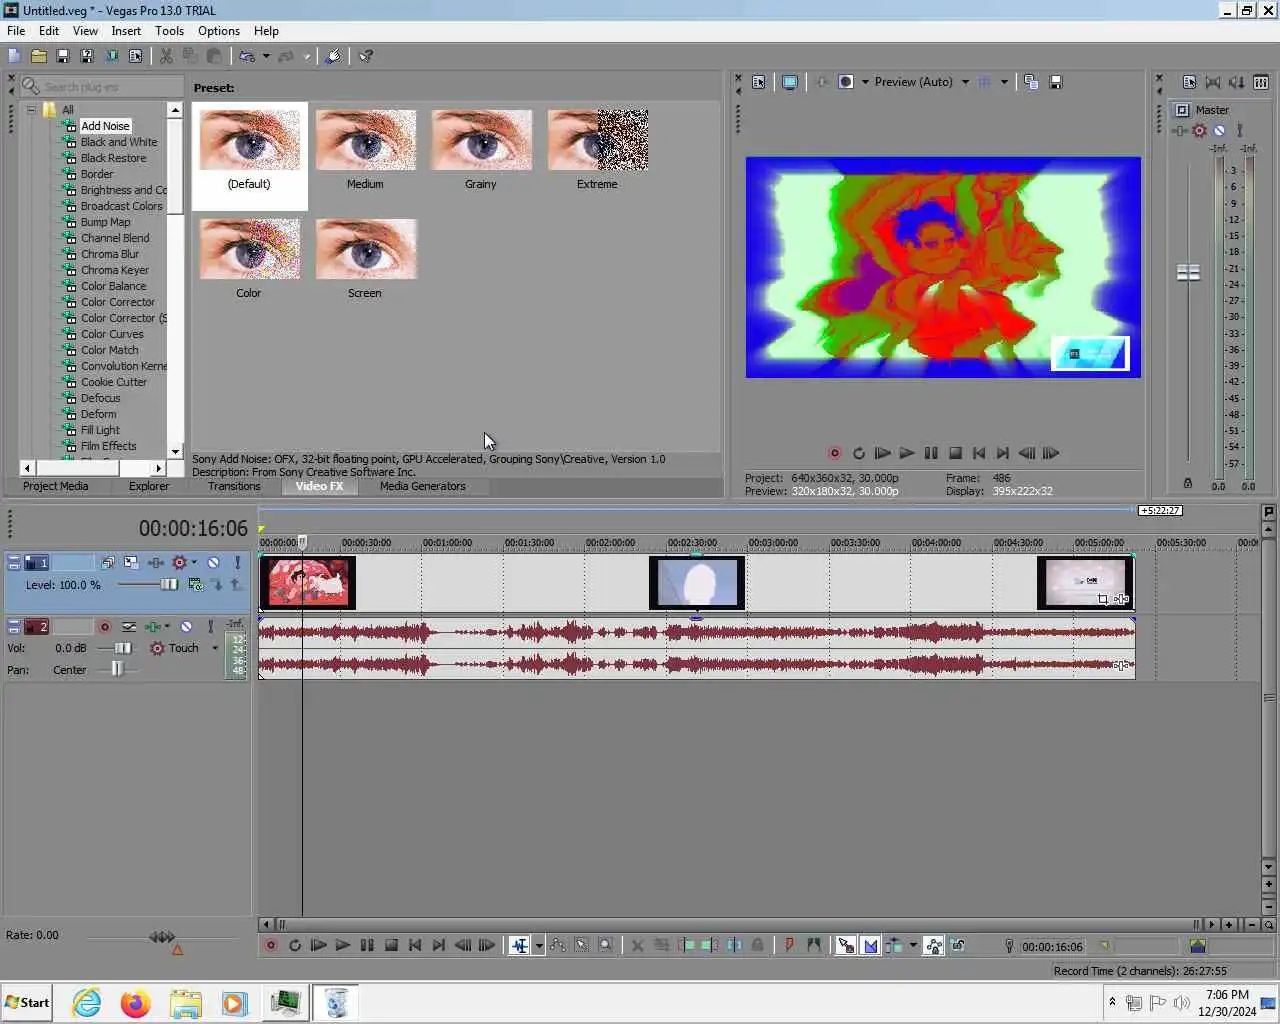Toggle Automatic Crossfades button
Screen dimensions: 1280x1024
870,945
